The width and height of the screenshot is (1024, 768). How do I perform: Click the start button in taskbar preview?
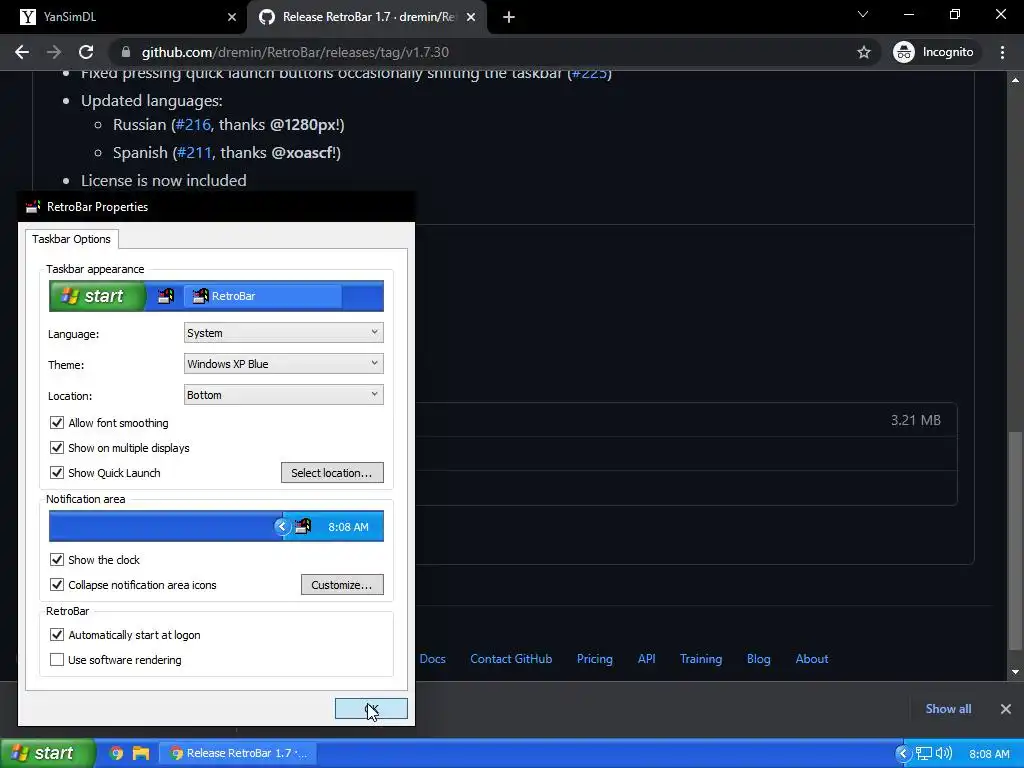97,296
